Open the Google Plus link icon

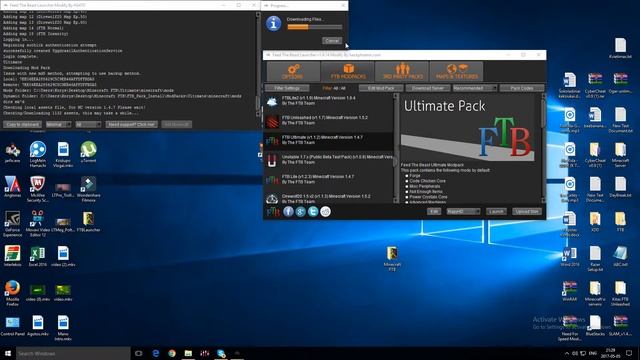tap(301, 211)
